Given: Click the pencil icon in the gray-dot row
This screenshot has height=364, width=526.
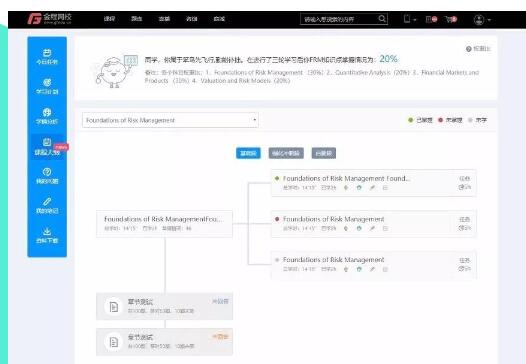Looking at the screenshot, I should click(x=372, y=269).
